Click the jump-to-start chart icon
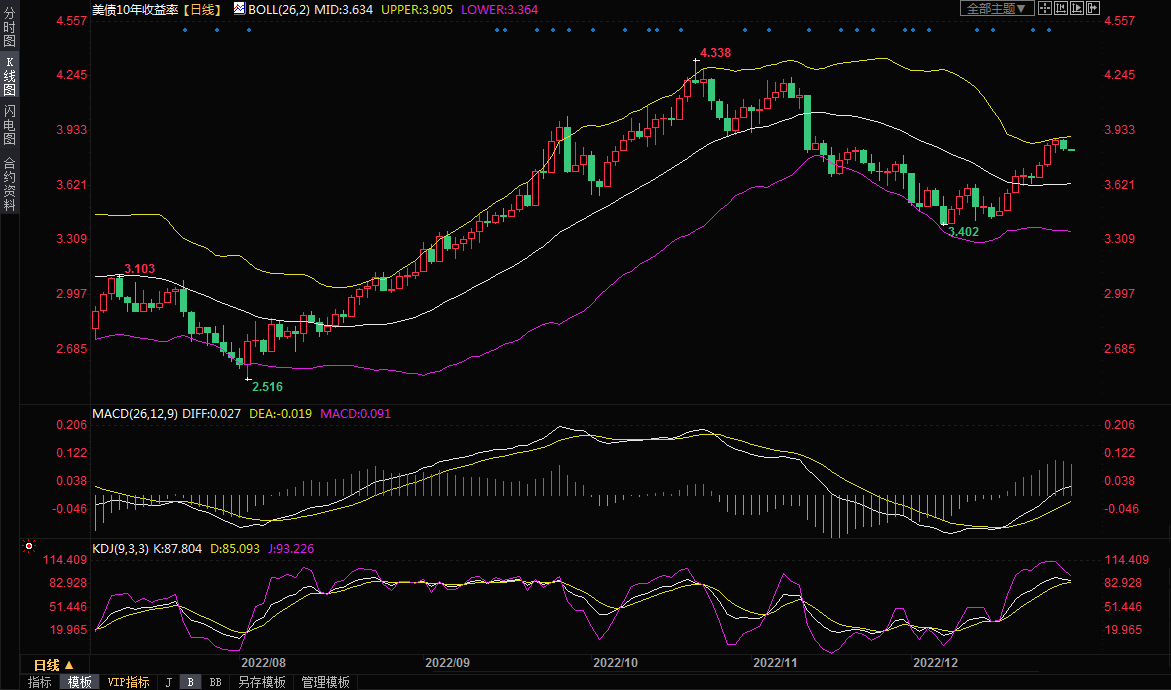 tap(1061, 8)
